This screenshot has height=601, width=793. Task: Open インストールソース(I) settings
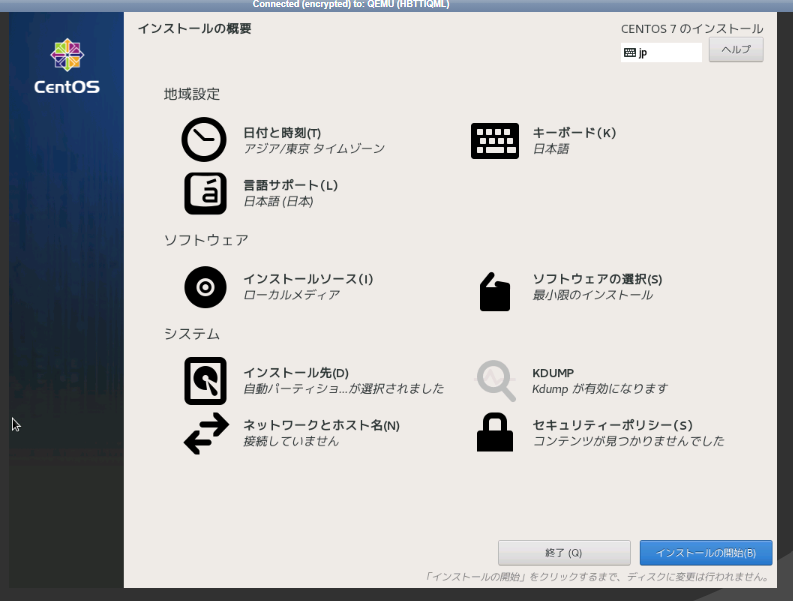(308, 279)
